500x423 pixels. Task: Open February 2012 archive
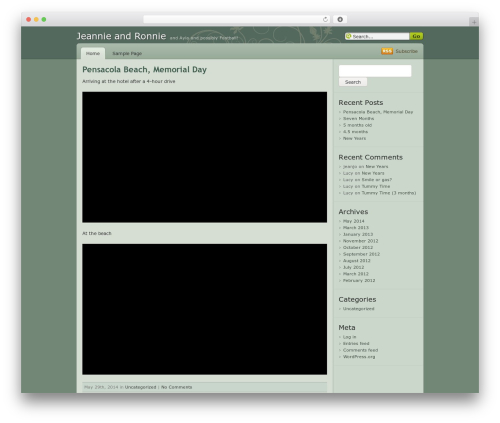pyautogui.click(x=359, y=280)
